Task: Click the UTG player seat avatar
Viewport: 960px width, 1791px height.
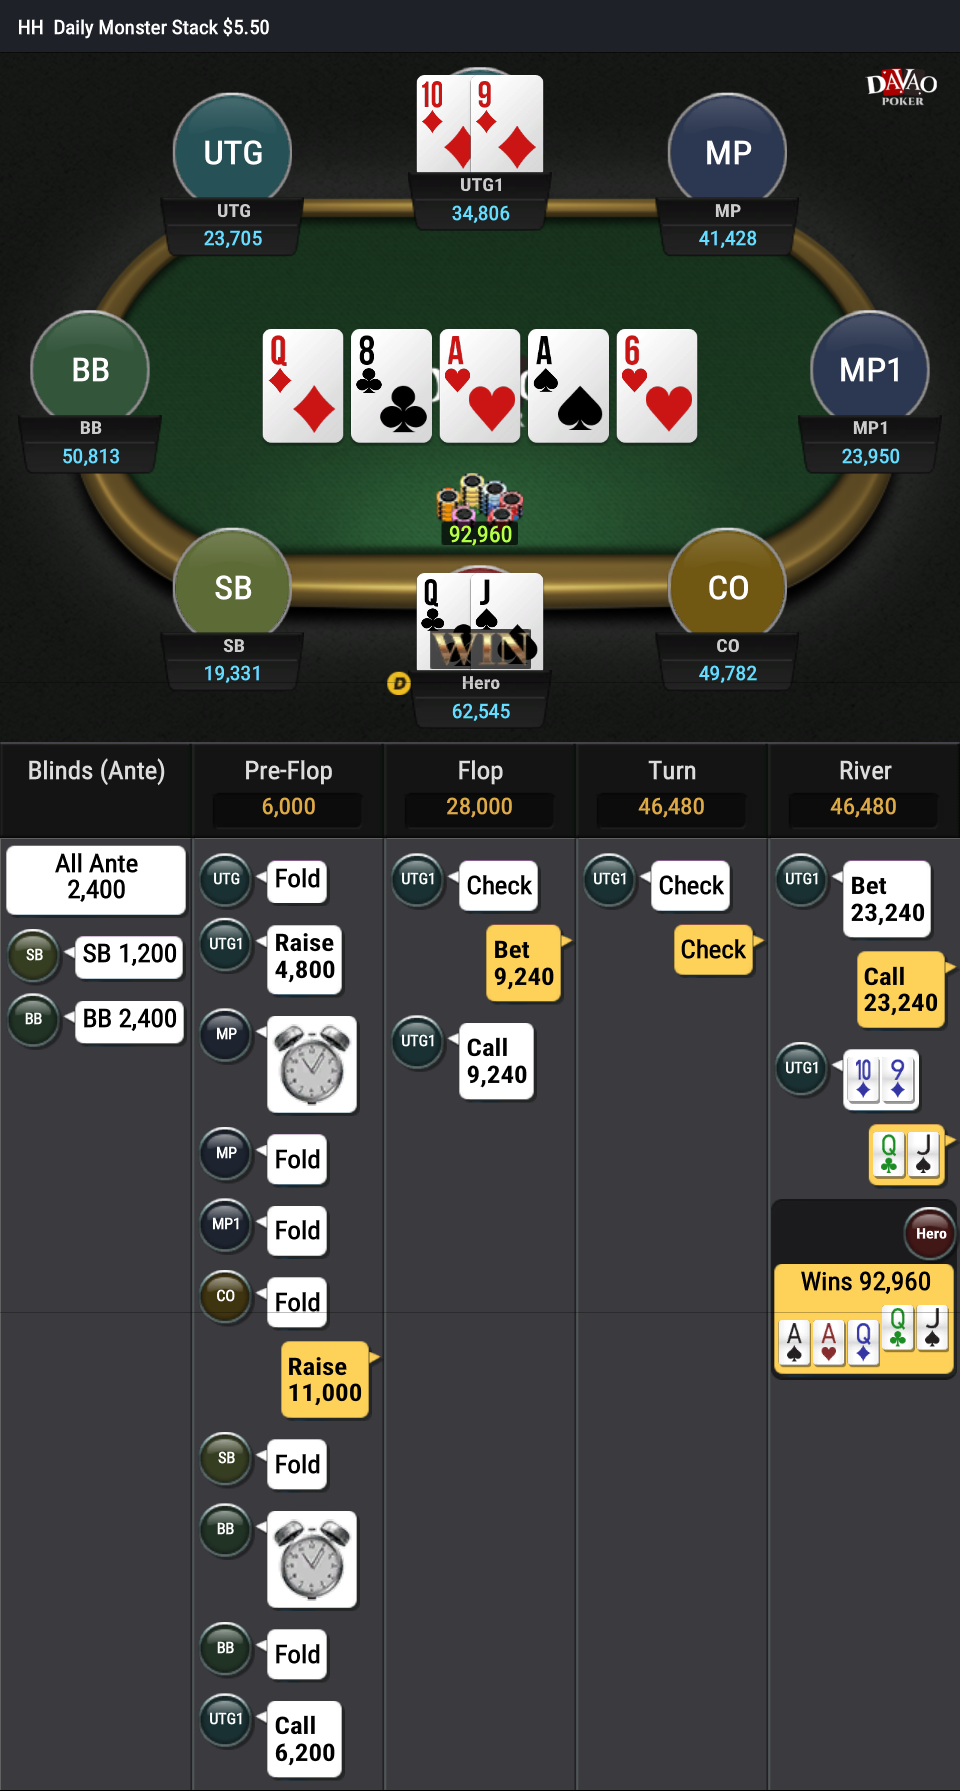Action: click(x=233, y=152)
